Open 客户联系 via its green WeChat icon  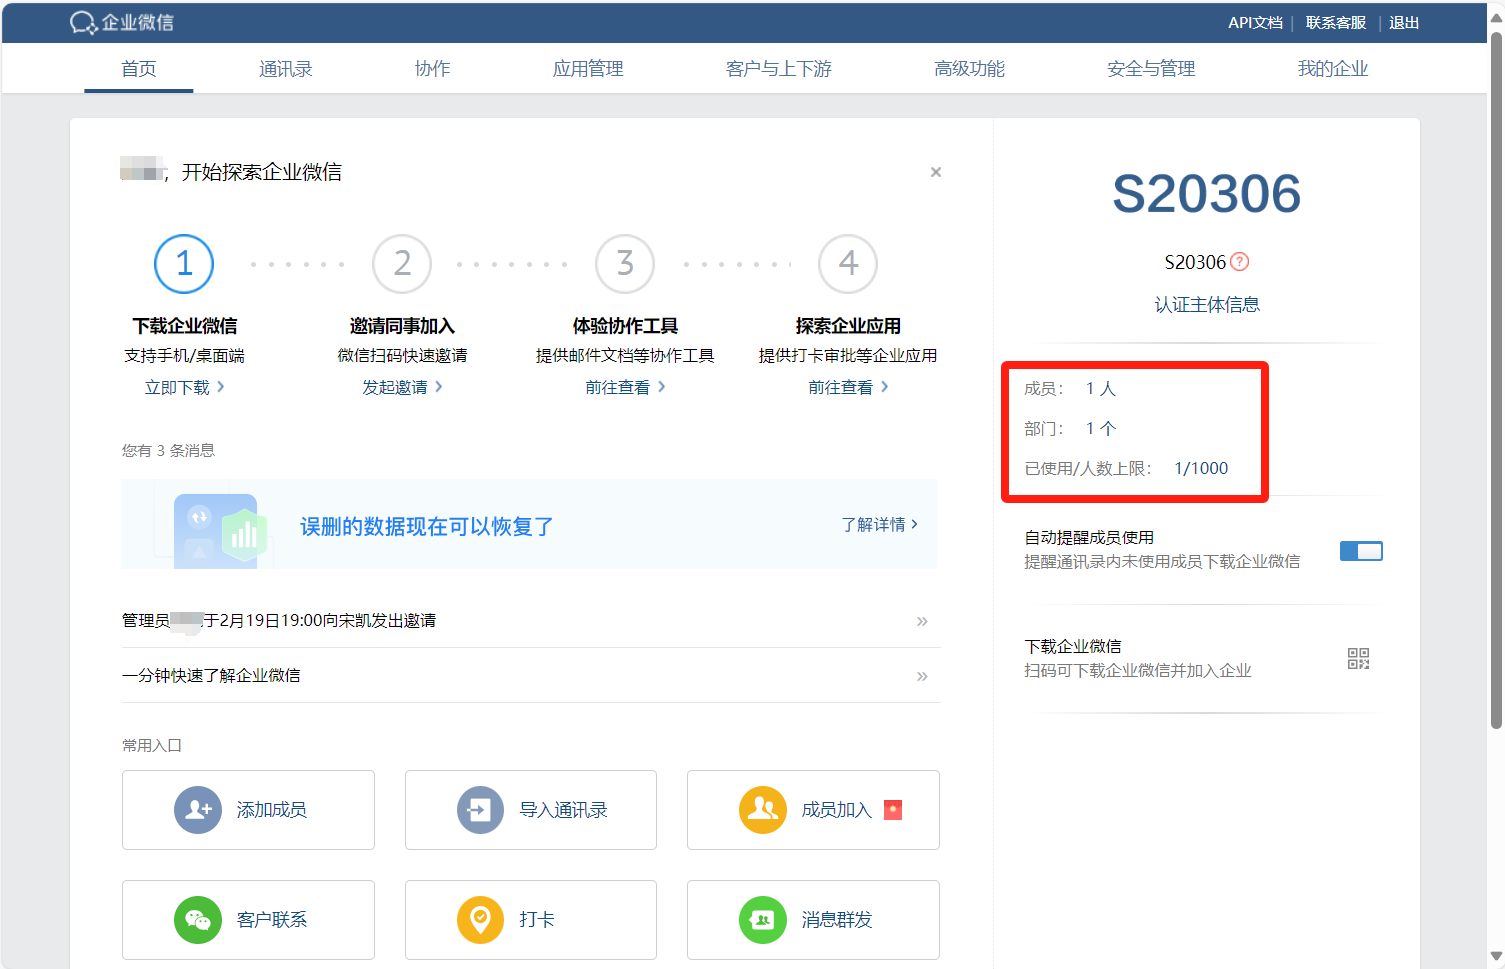(198, 920)
